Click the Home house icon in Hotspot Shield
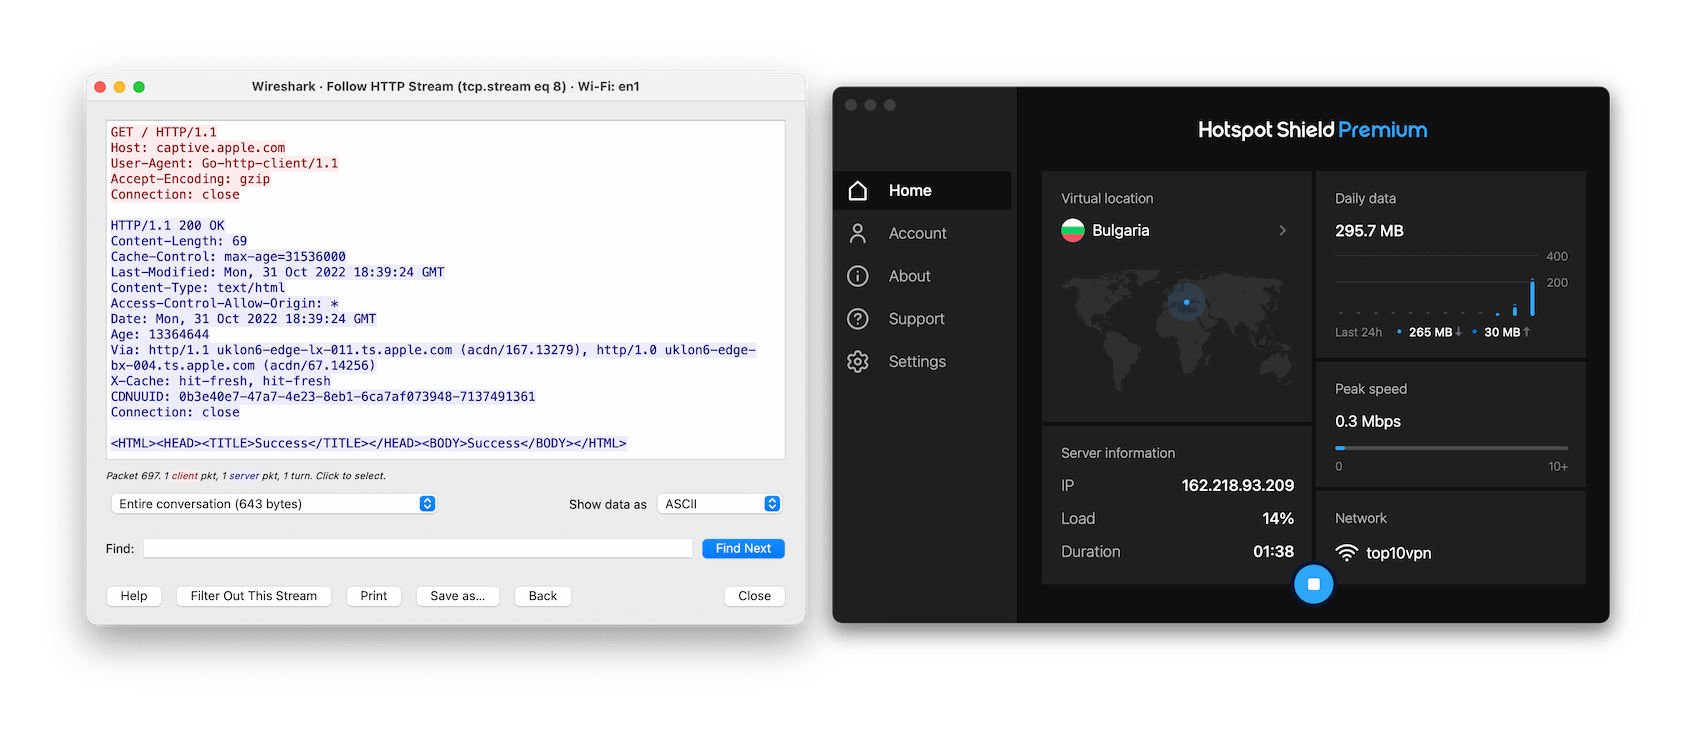This screenshot has width=1700, height=729. pyautogui.click(x=858, y=190)
